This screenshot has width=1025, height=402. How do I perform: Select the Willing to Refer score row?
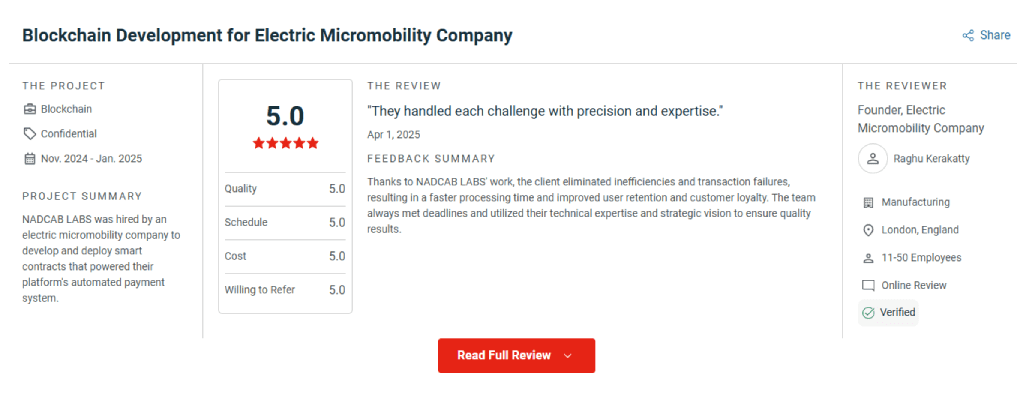coord(285,290)
